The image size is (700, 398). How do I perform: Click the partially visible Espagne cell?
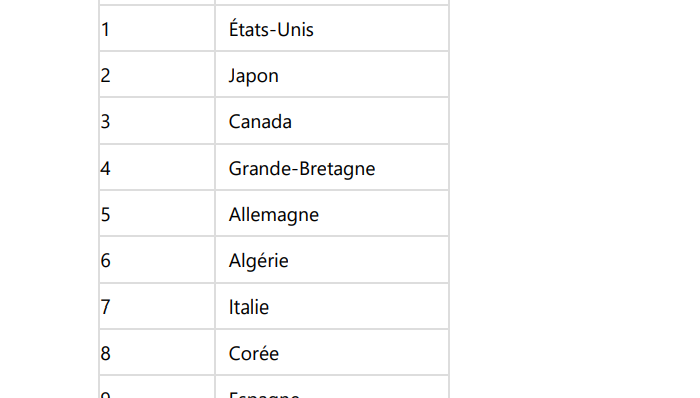[332, 387]
